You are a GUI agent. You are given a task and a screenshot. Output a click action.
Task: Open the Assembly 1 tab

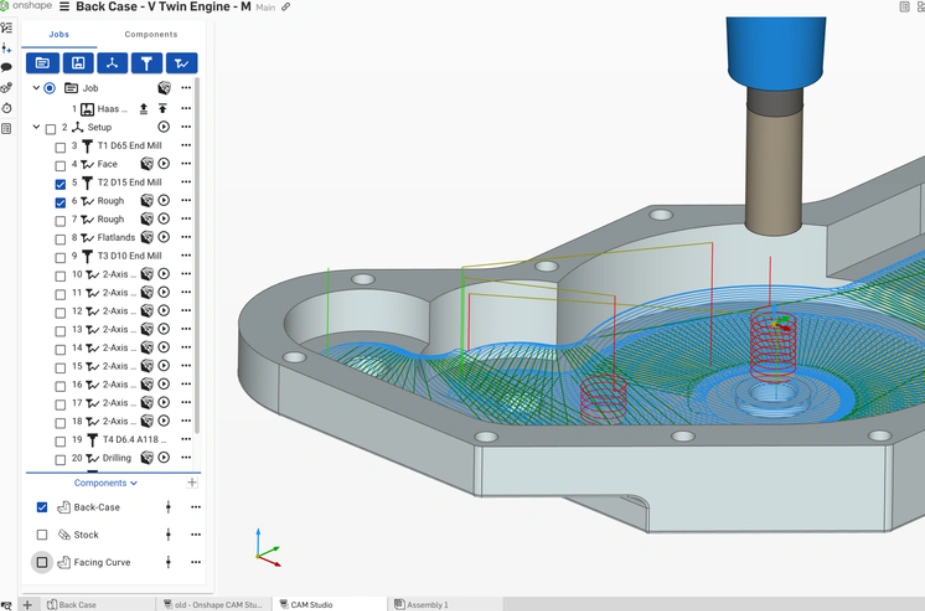tap(424, 604)
